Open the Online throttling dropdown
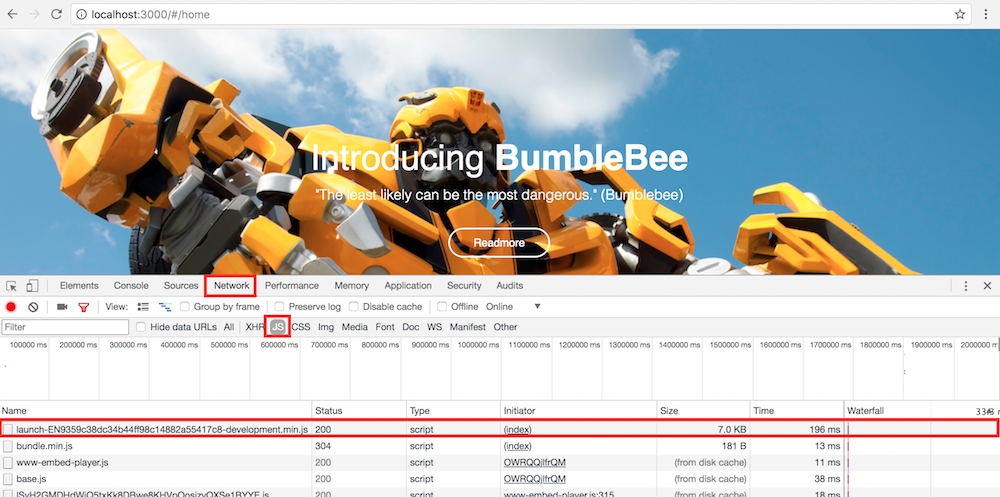Viewport: 1000px width, 497px height. pos(513,307)
